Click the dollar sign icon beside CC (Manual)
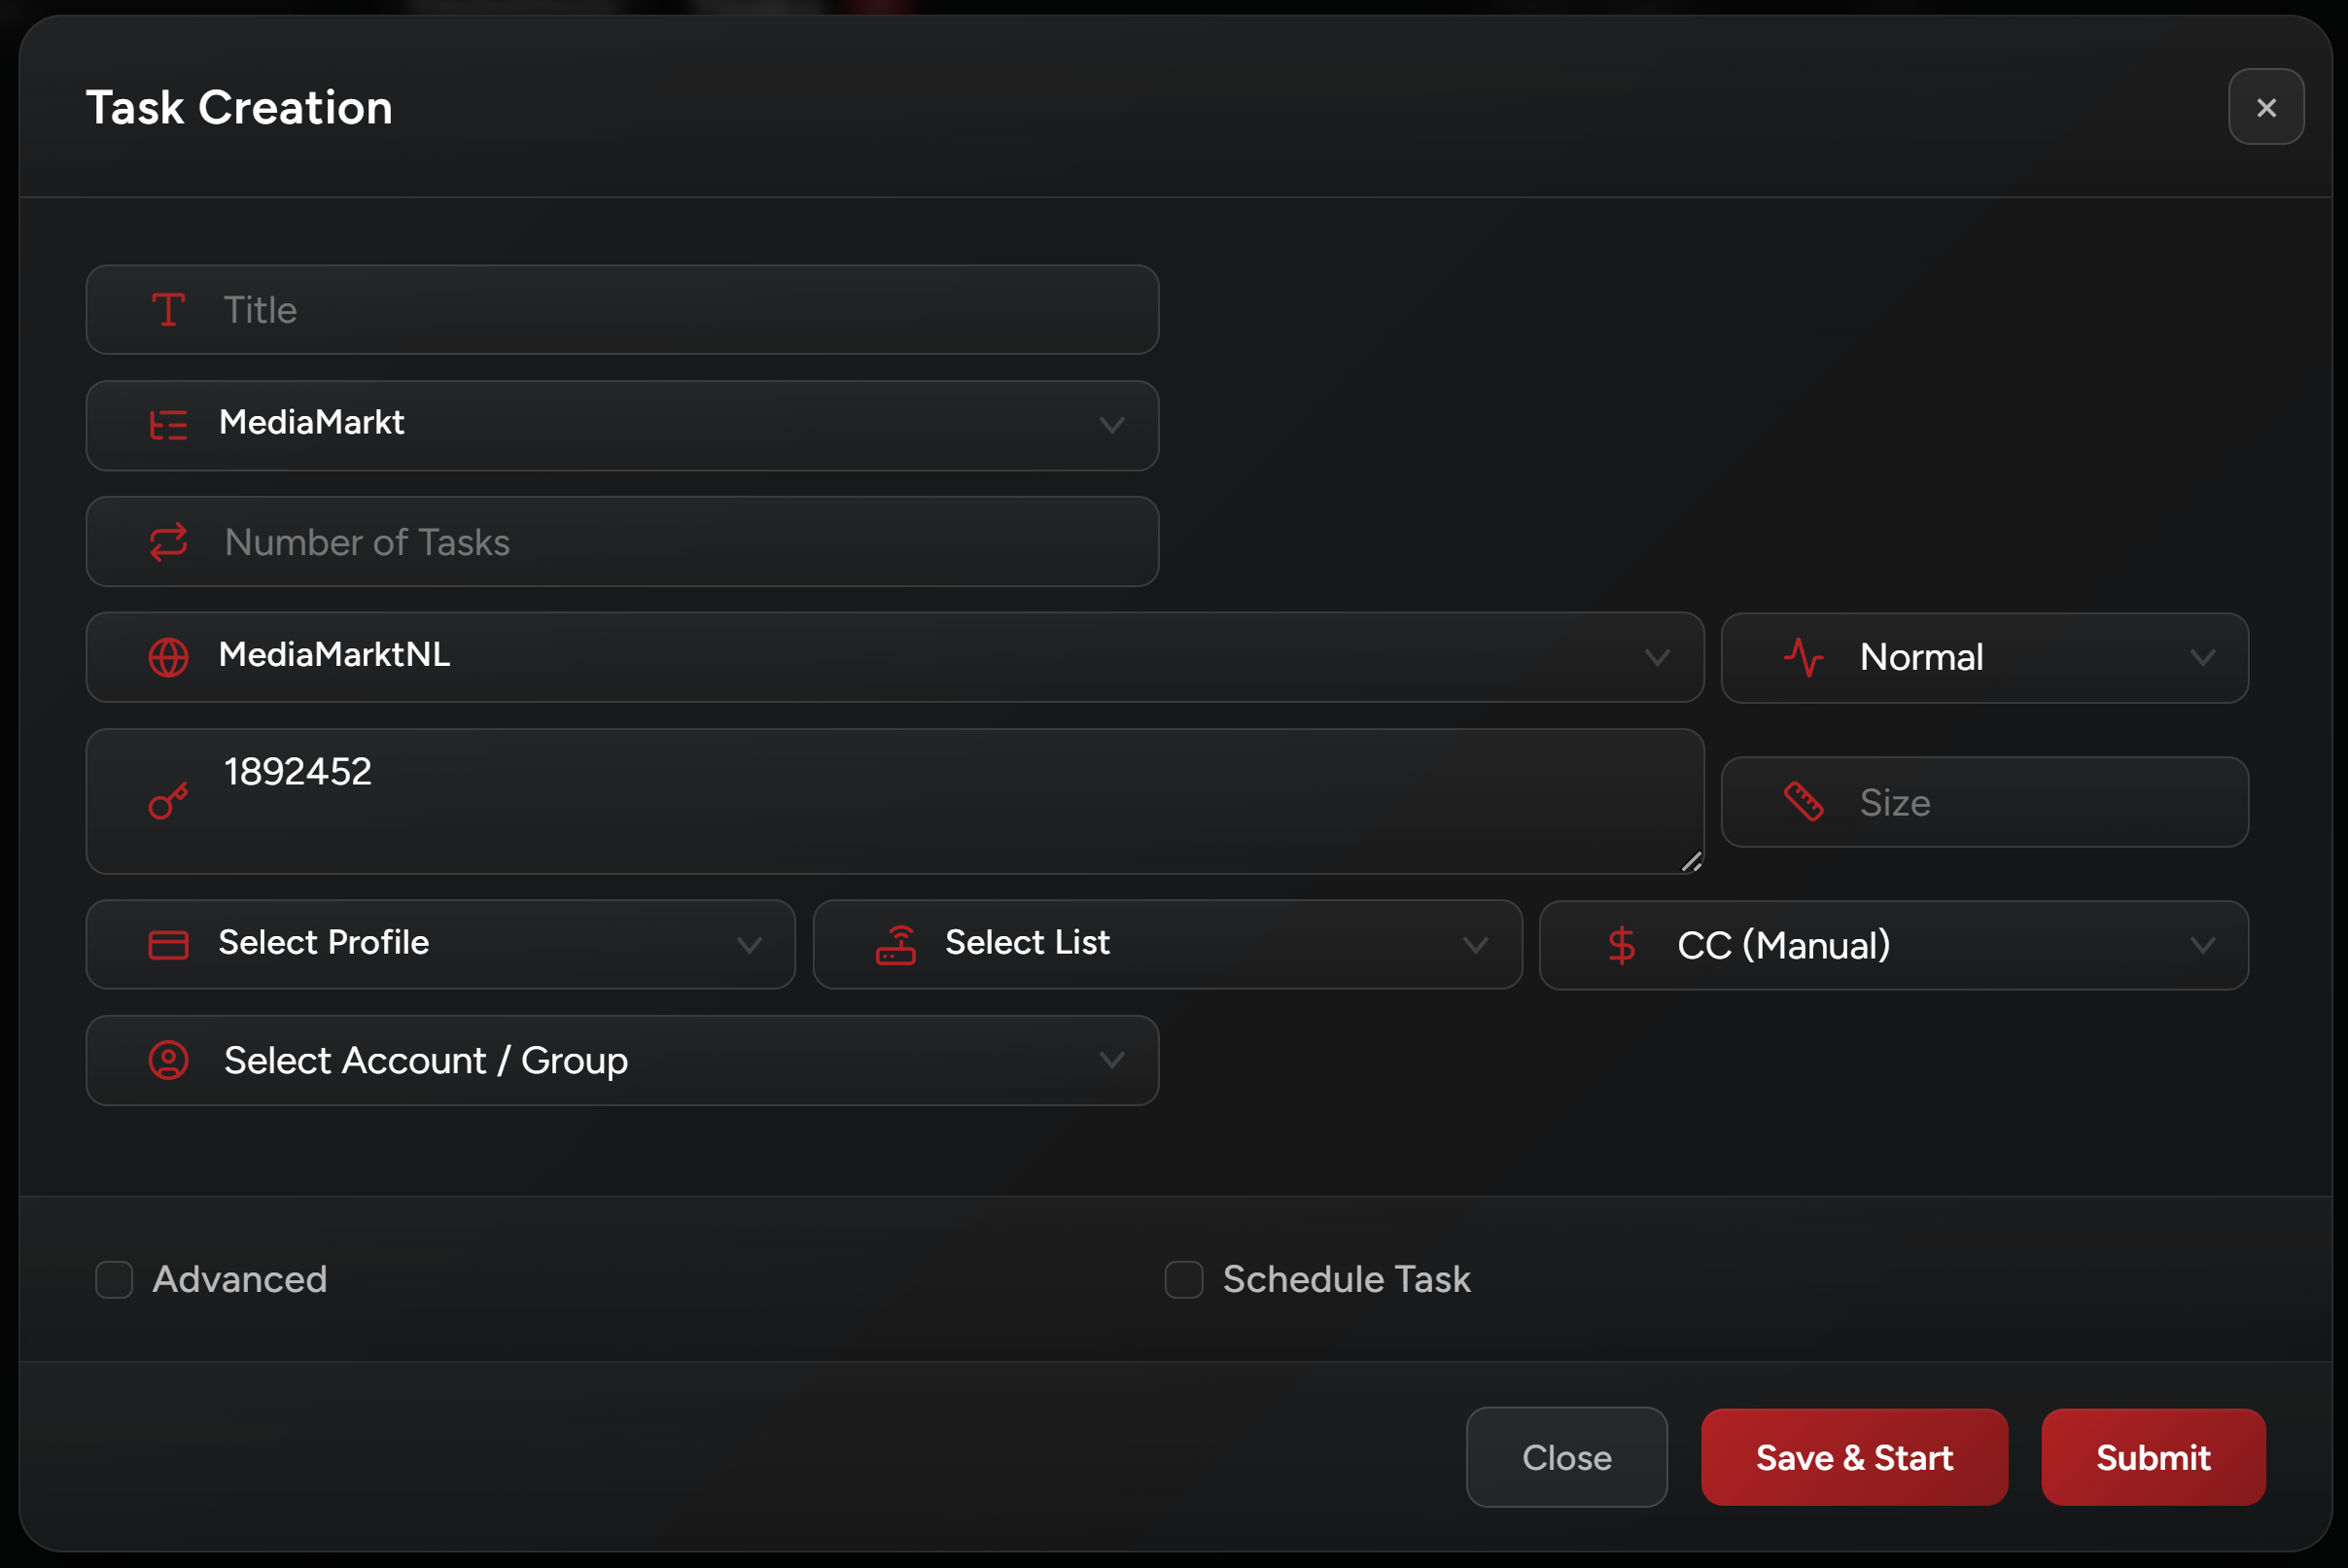 click(1621, 945)
